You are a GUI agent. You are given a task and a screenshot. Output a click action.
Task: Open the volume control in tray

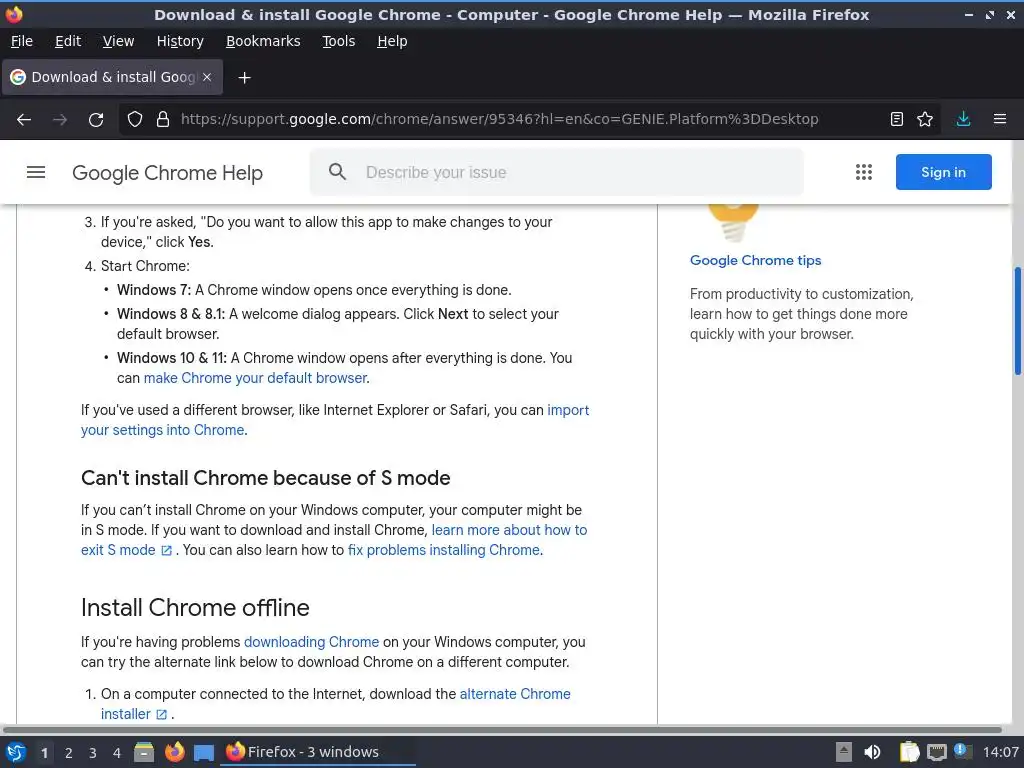(872, 752)
